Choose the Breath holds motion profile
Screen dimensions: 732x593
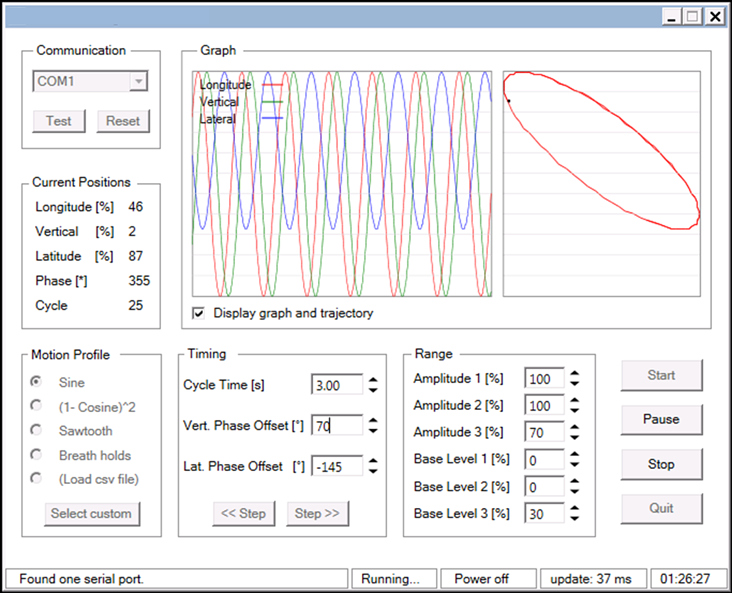tap(37, 455)
